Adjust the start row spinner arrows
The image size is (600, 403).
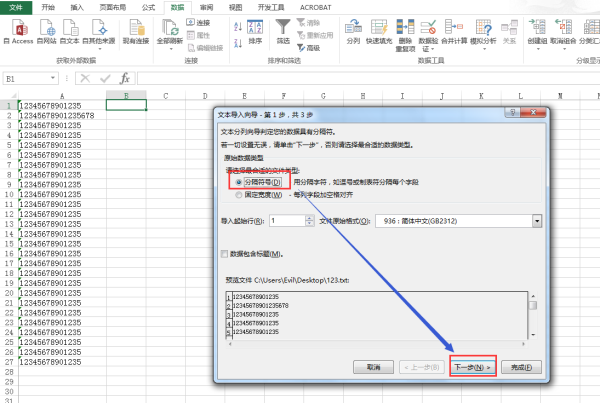point(310,221)
